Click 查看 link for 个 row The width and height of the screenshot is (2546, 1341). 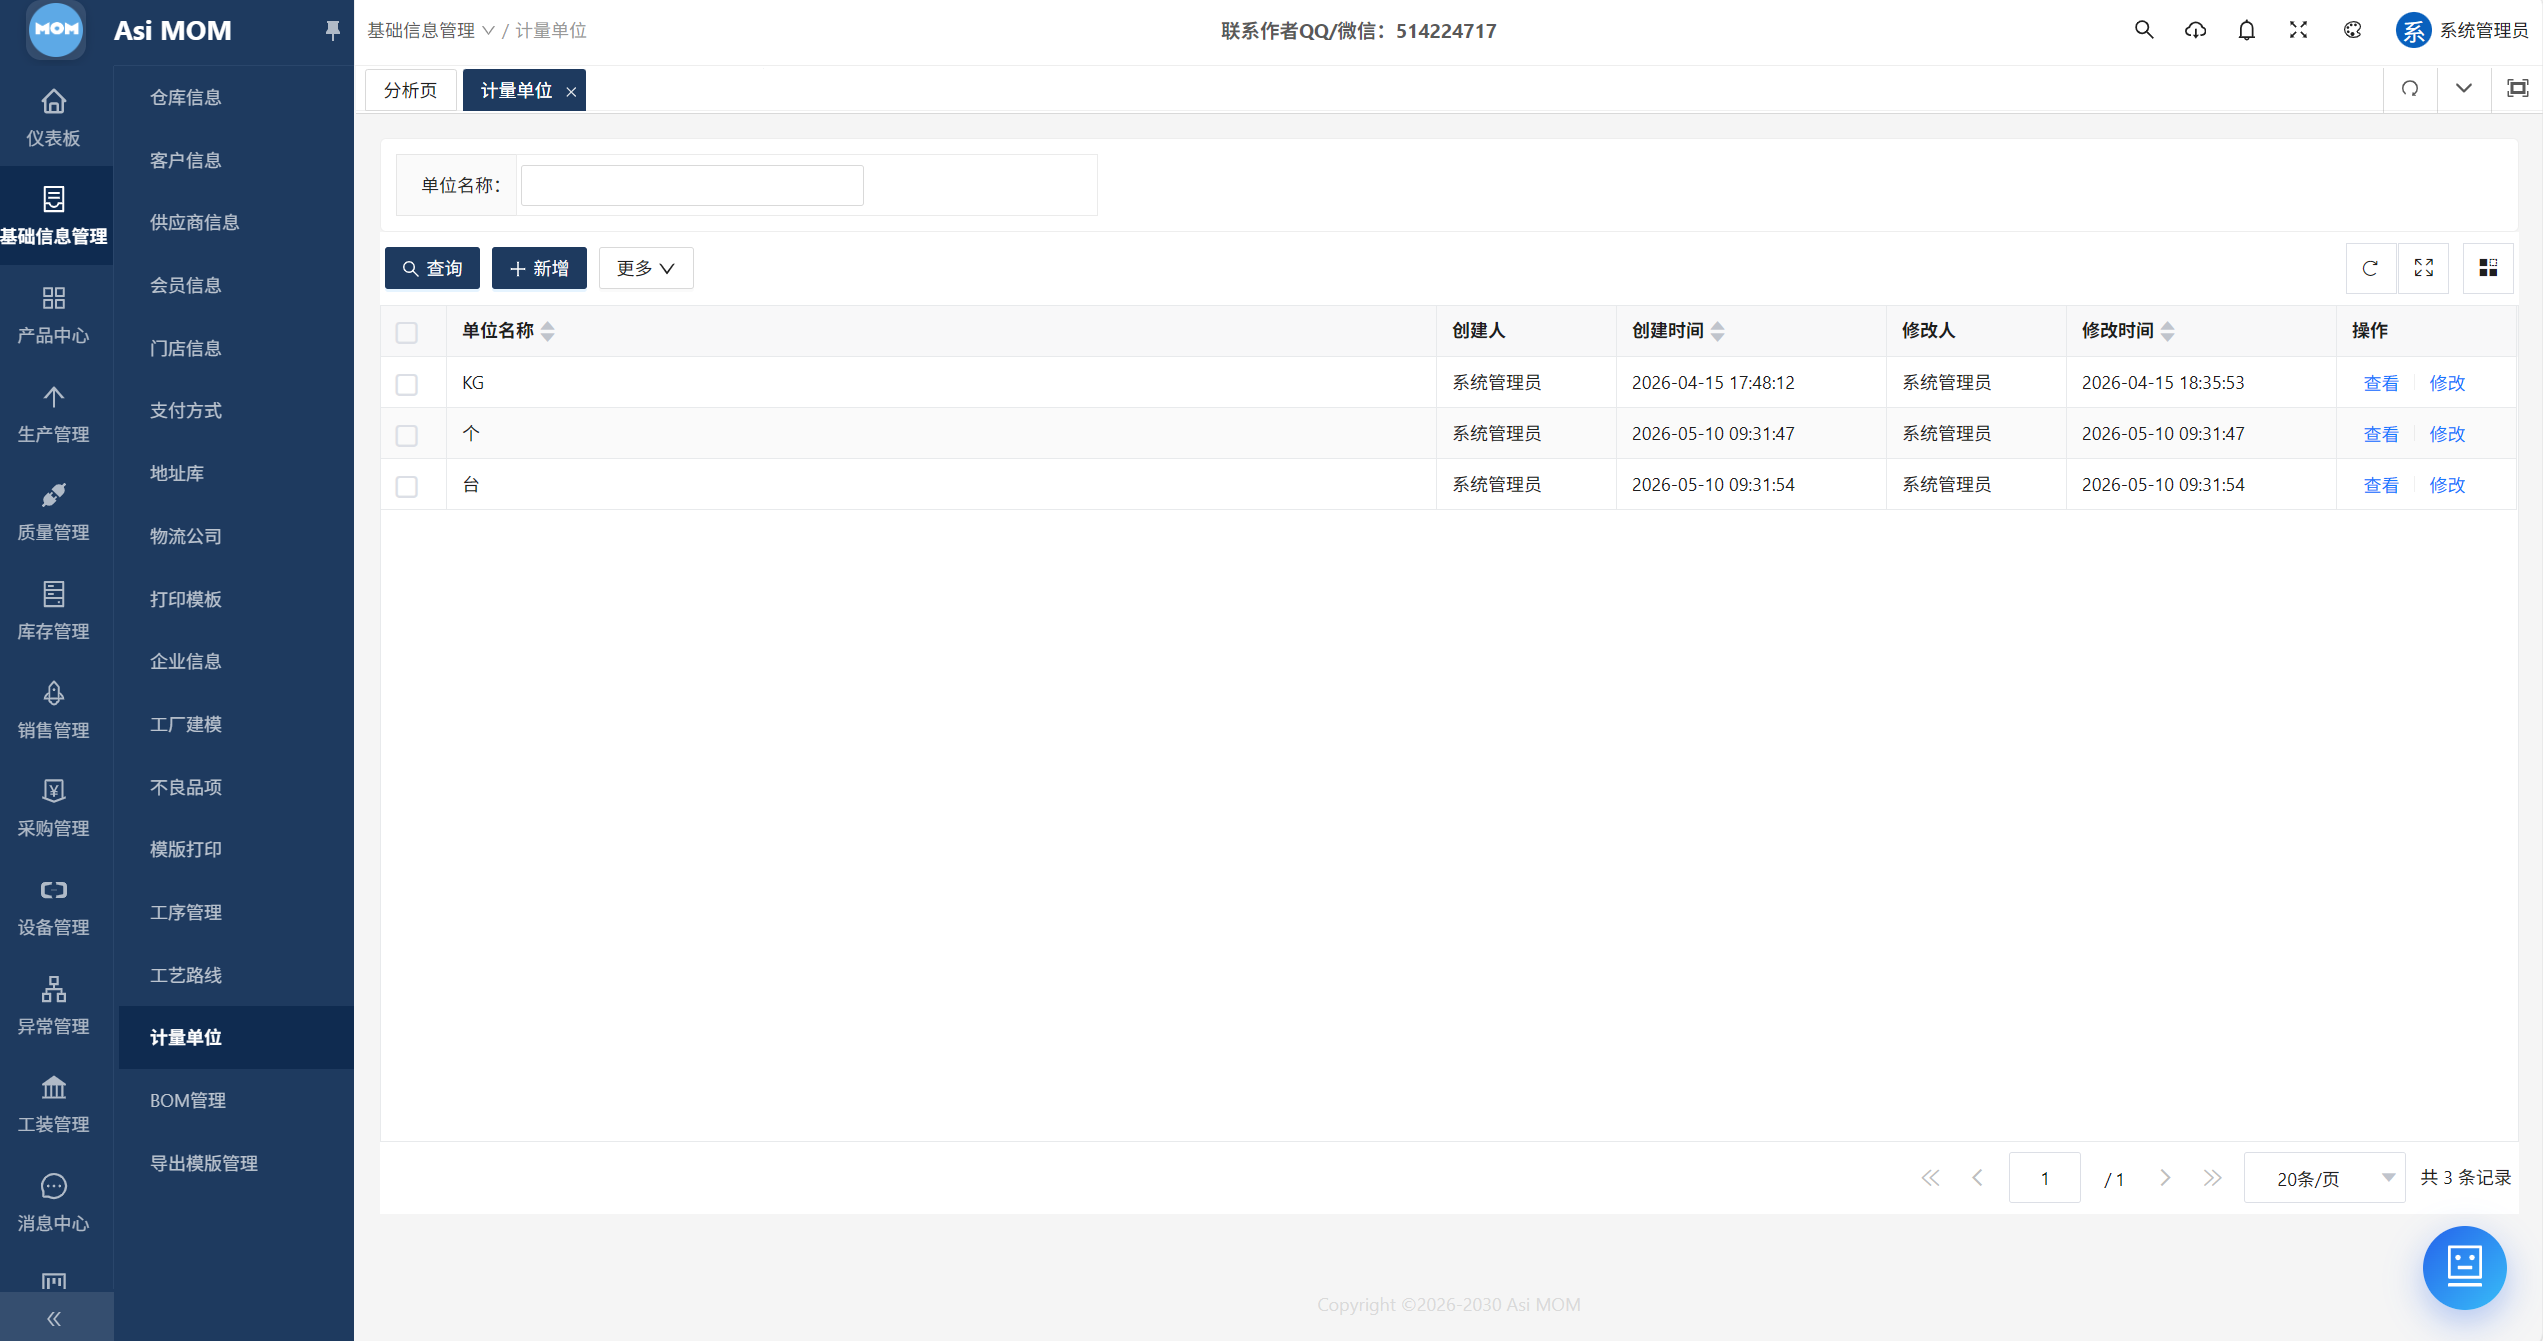[x=2380, y=434]
